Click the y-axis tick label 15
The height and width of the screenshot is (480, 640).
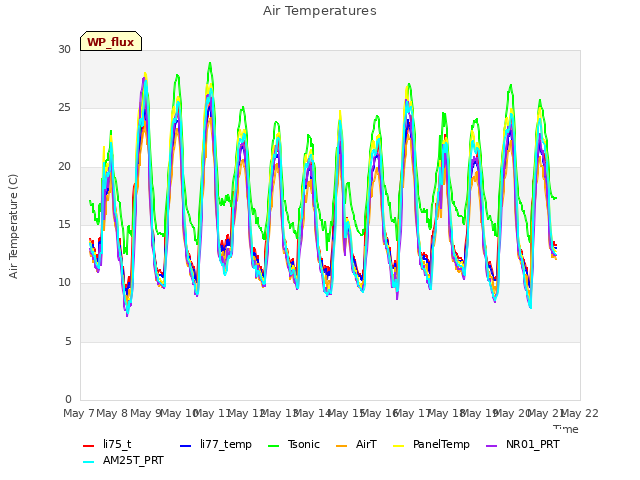coord(64,224)
